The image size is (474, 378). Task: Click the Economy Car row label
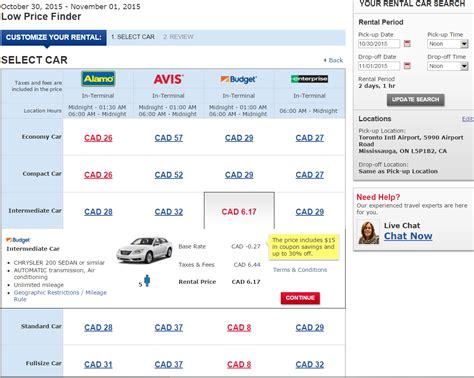(x=42, y=137)
